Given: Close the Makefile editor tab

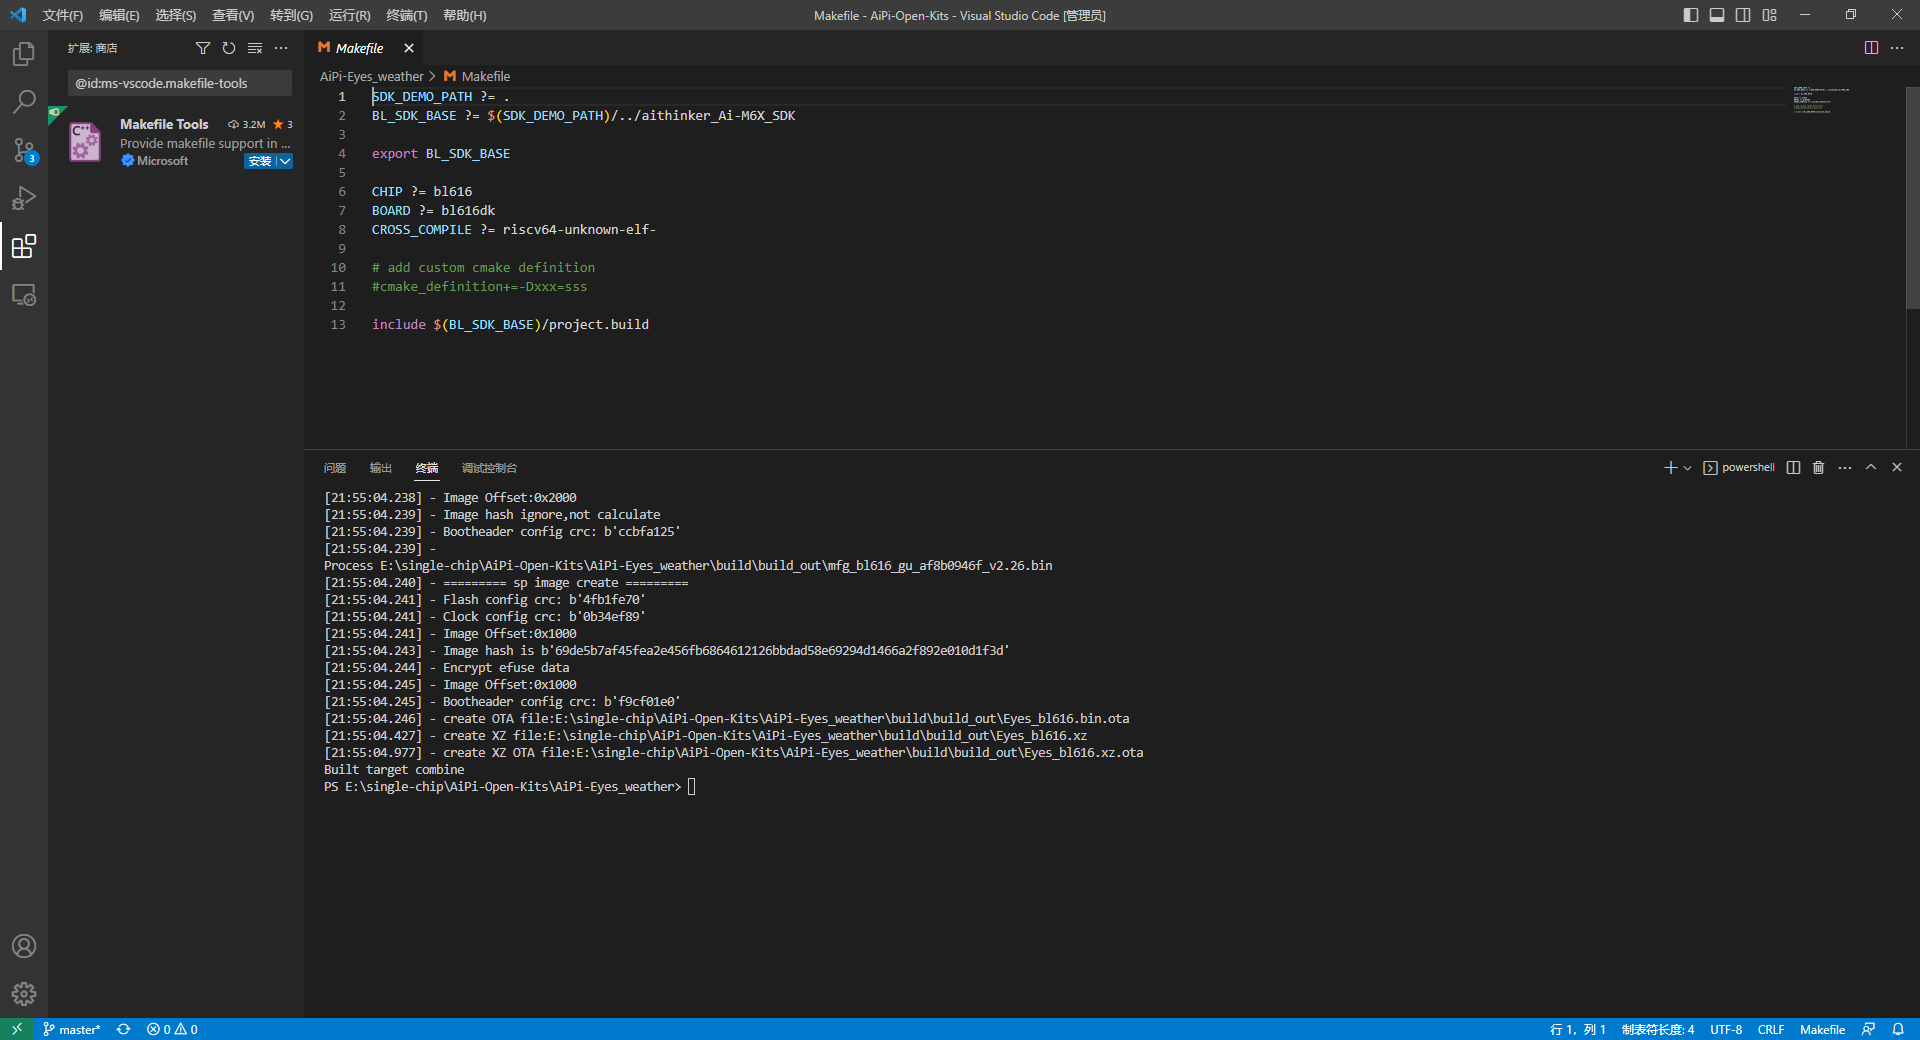Looking at the screenshot, I should point(409,48).
